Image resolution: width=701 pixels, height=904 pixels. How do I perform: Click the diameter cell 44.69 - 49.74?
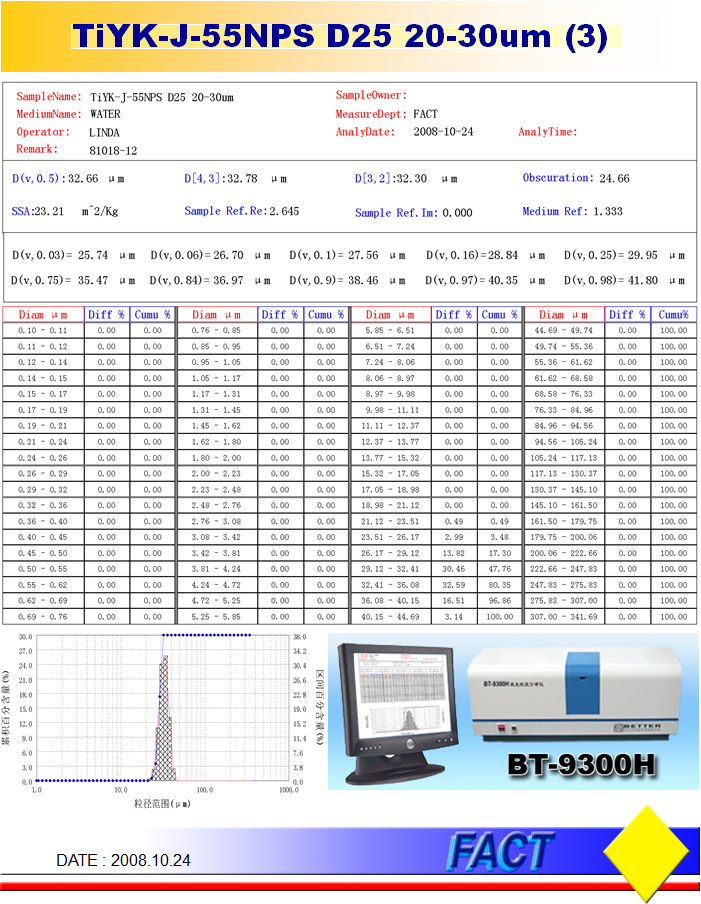tap(564, 330)
